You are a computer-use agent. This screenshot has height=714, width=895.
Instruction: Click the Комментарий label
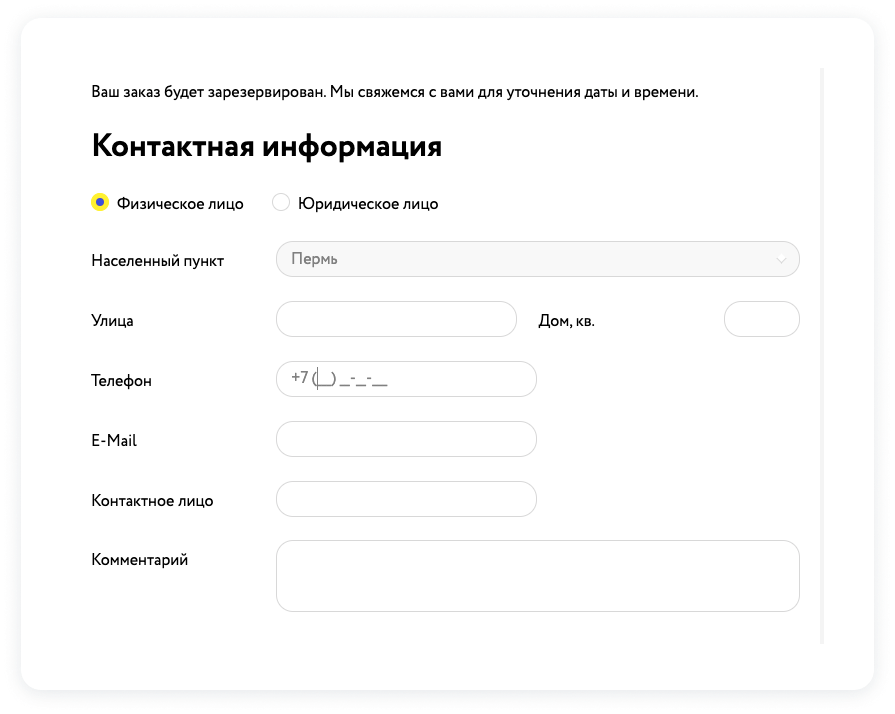point(140,559)
